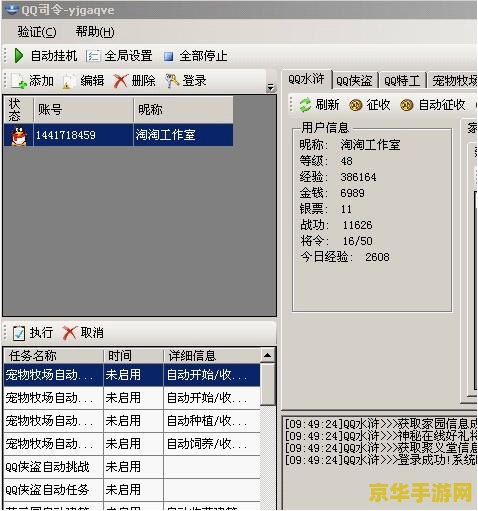Switch to the QQ水浒 tab
Viewport: 478px width, 511px height.
point(306,79)
